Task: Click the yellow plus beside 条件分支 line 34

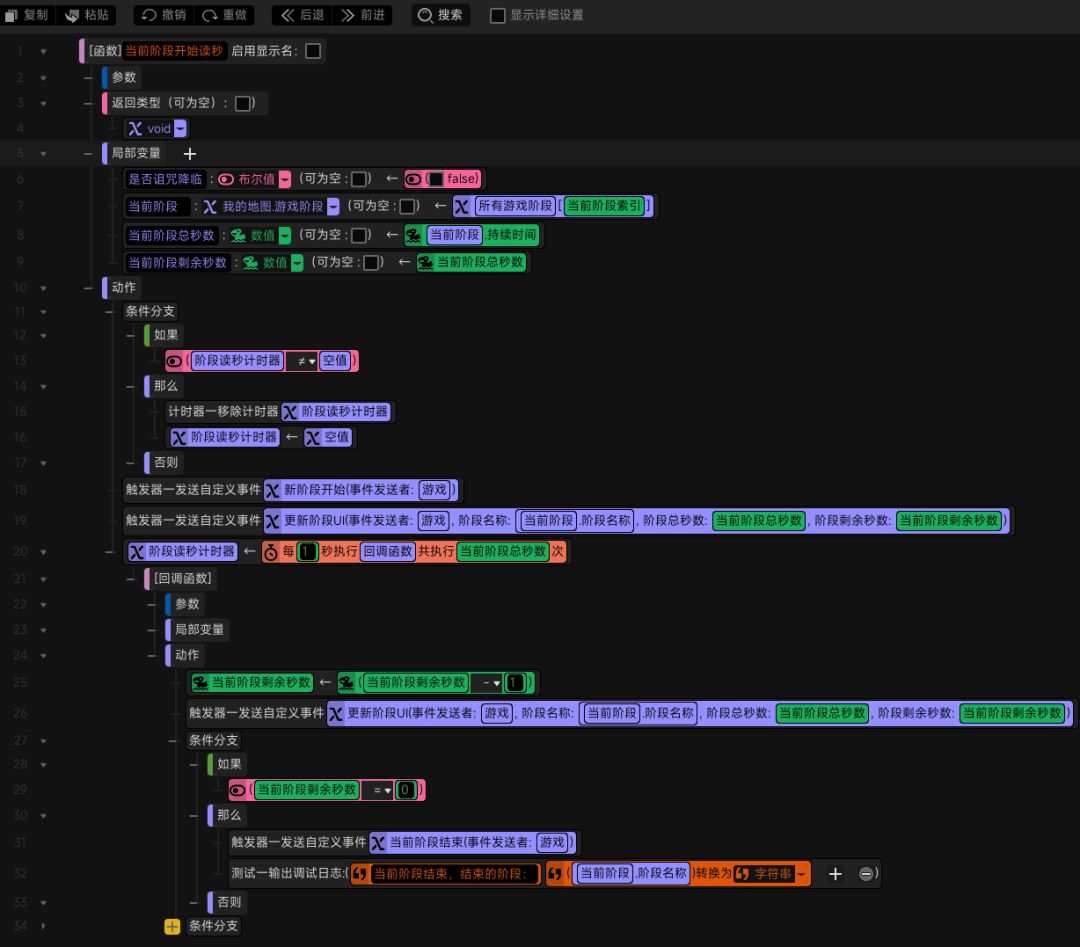Action: click(172, 926)
